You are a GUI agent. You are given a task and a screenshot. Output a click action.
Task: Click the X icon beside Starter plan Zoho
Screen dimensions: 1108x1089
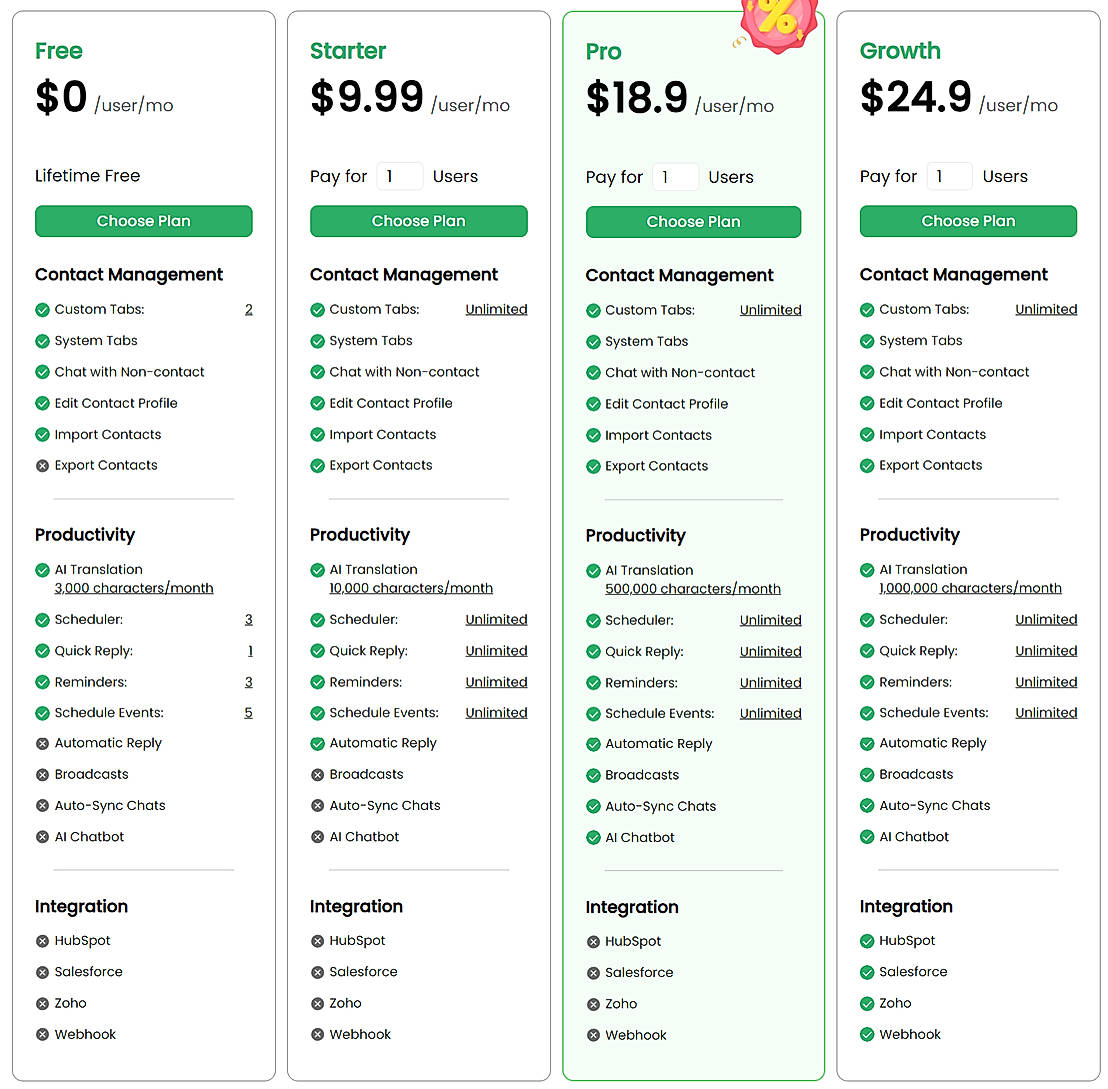[317, 1004]
